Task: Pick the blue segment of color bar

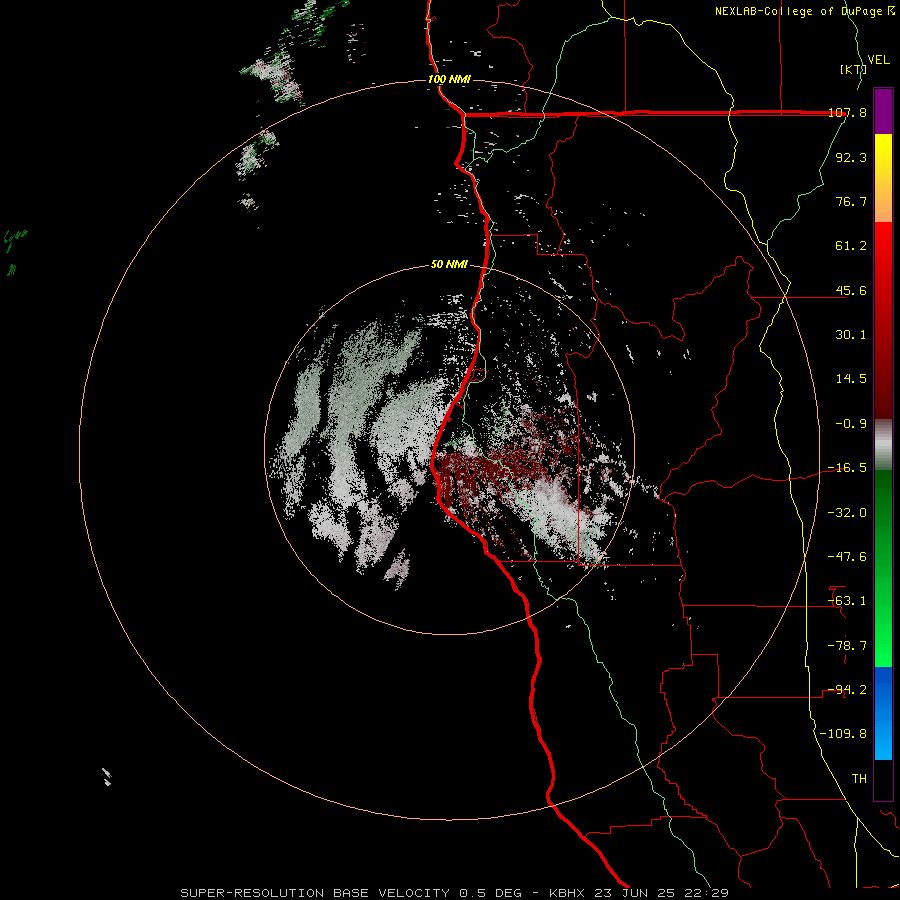Action: 883,713
